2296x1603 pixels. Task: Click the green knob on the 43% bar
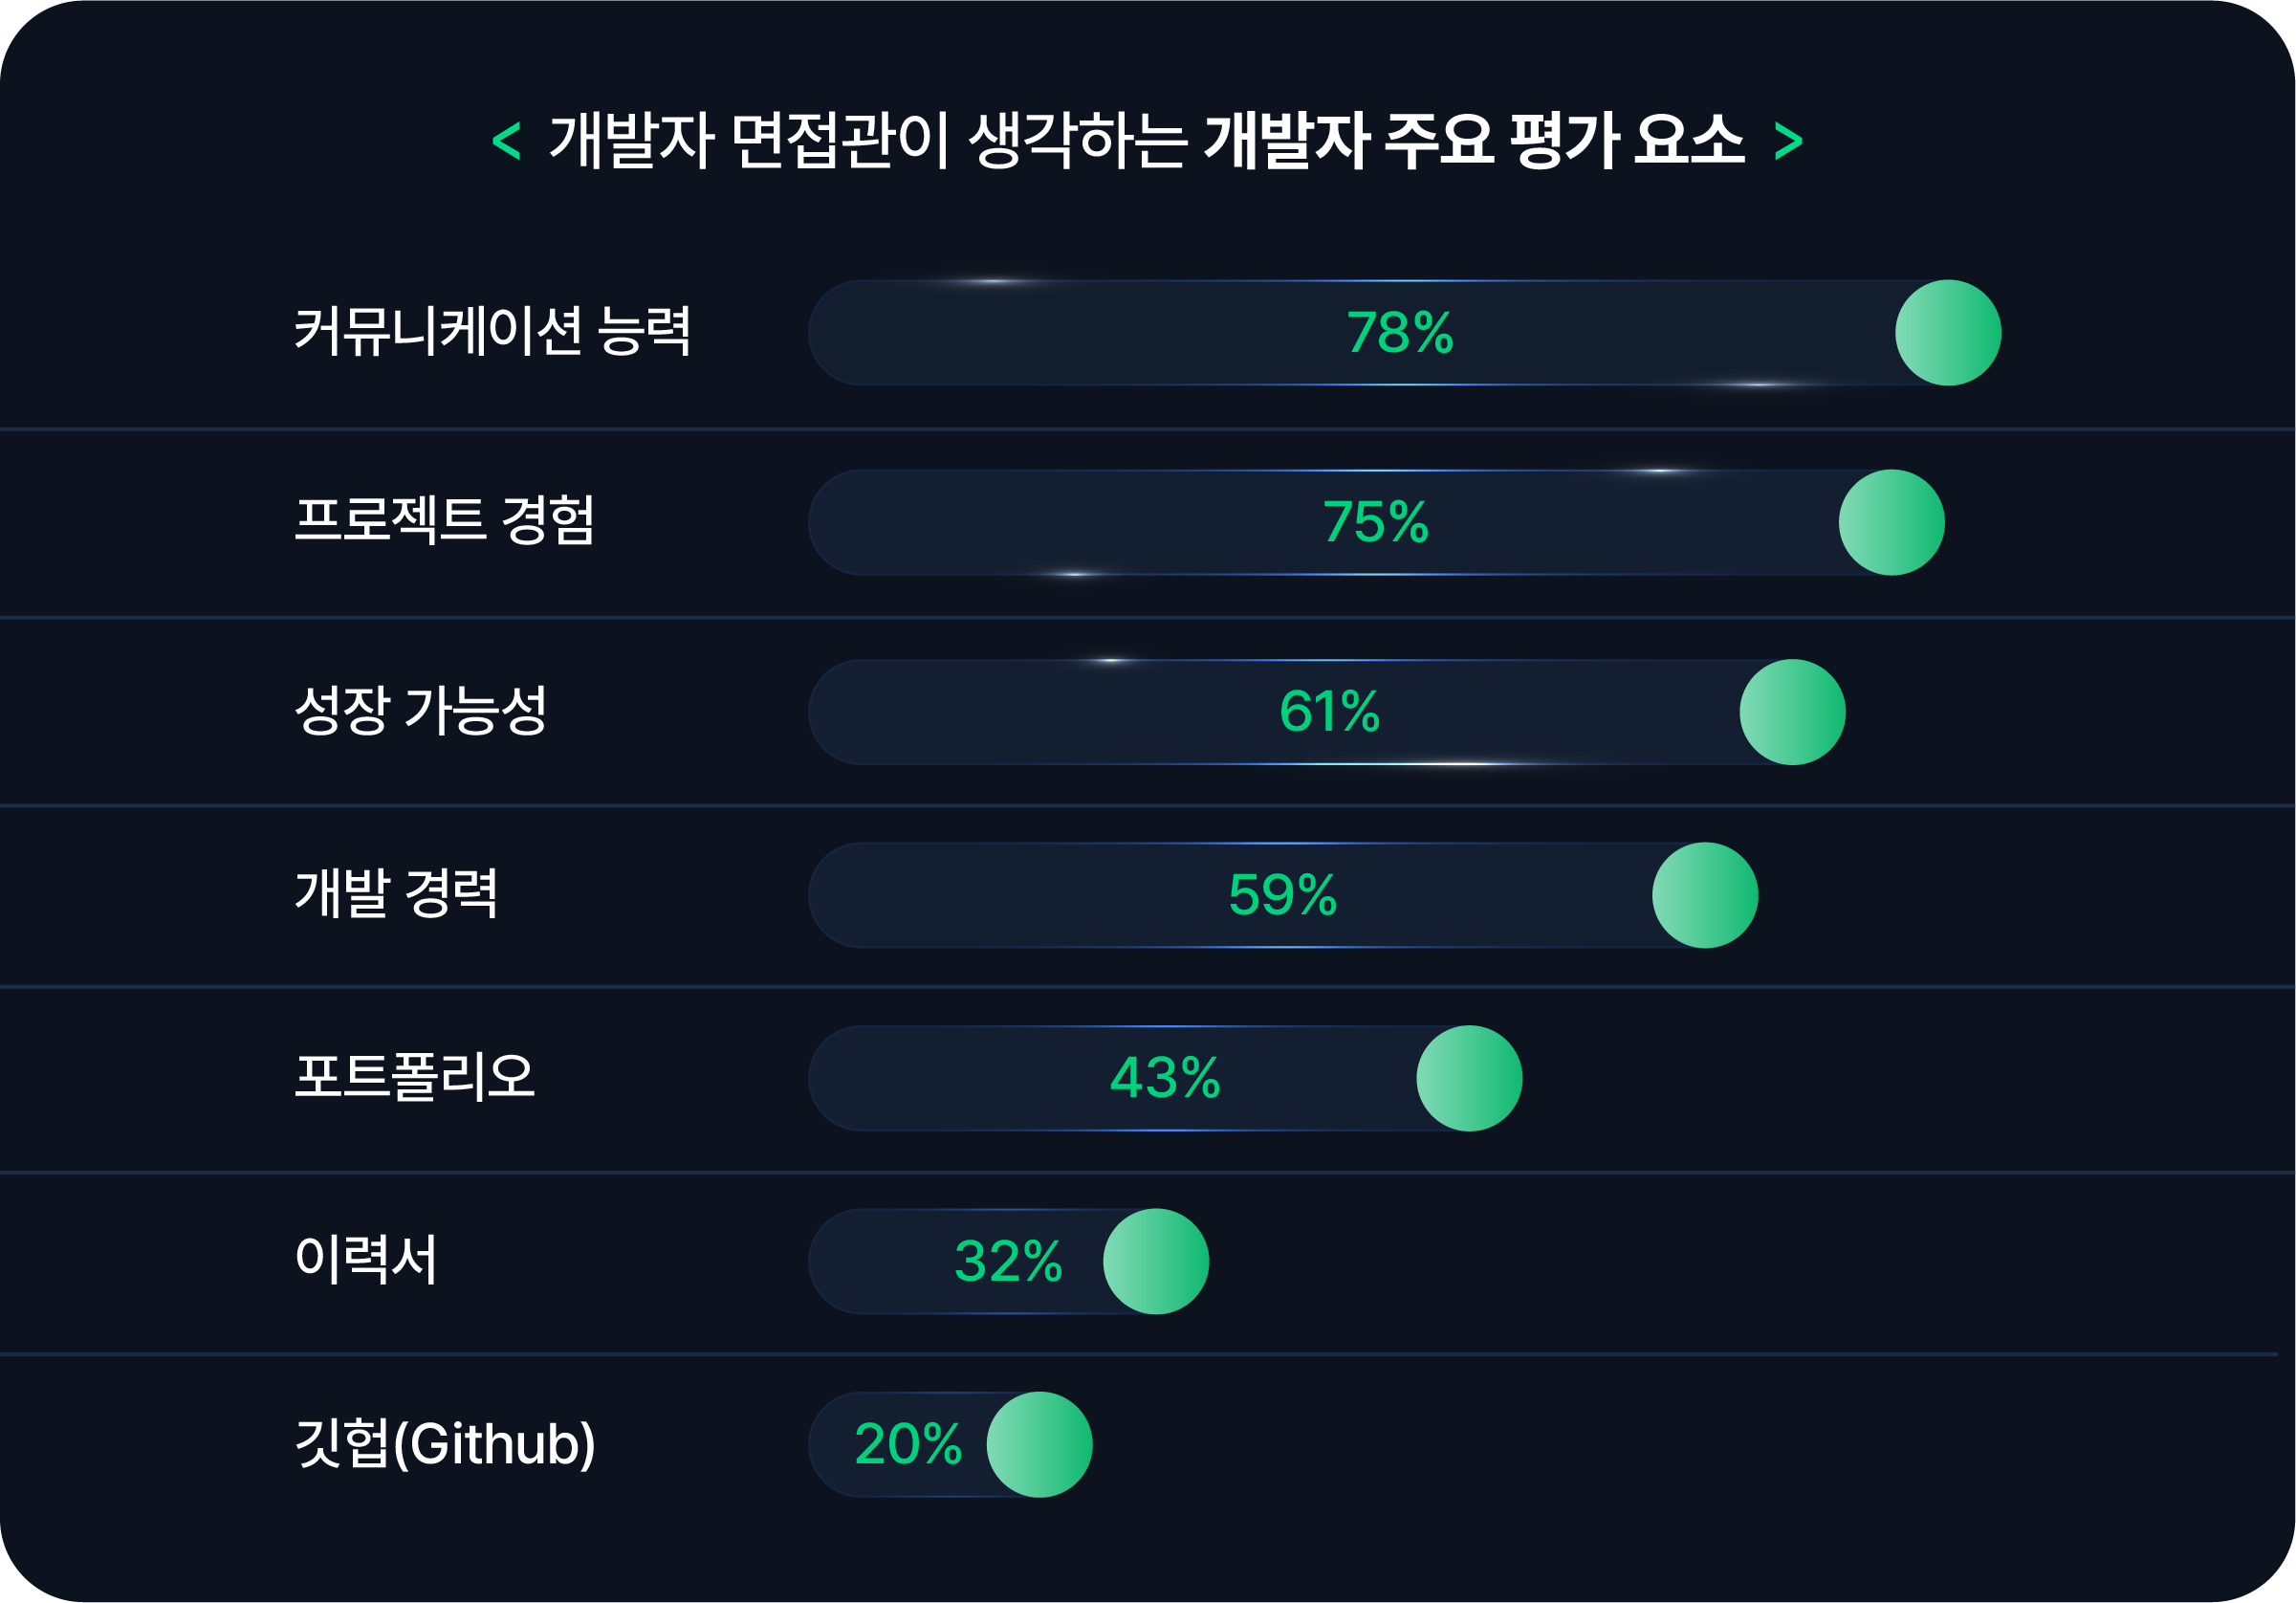coord(1469,1078)
